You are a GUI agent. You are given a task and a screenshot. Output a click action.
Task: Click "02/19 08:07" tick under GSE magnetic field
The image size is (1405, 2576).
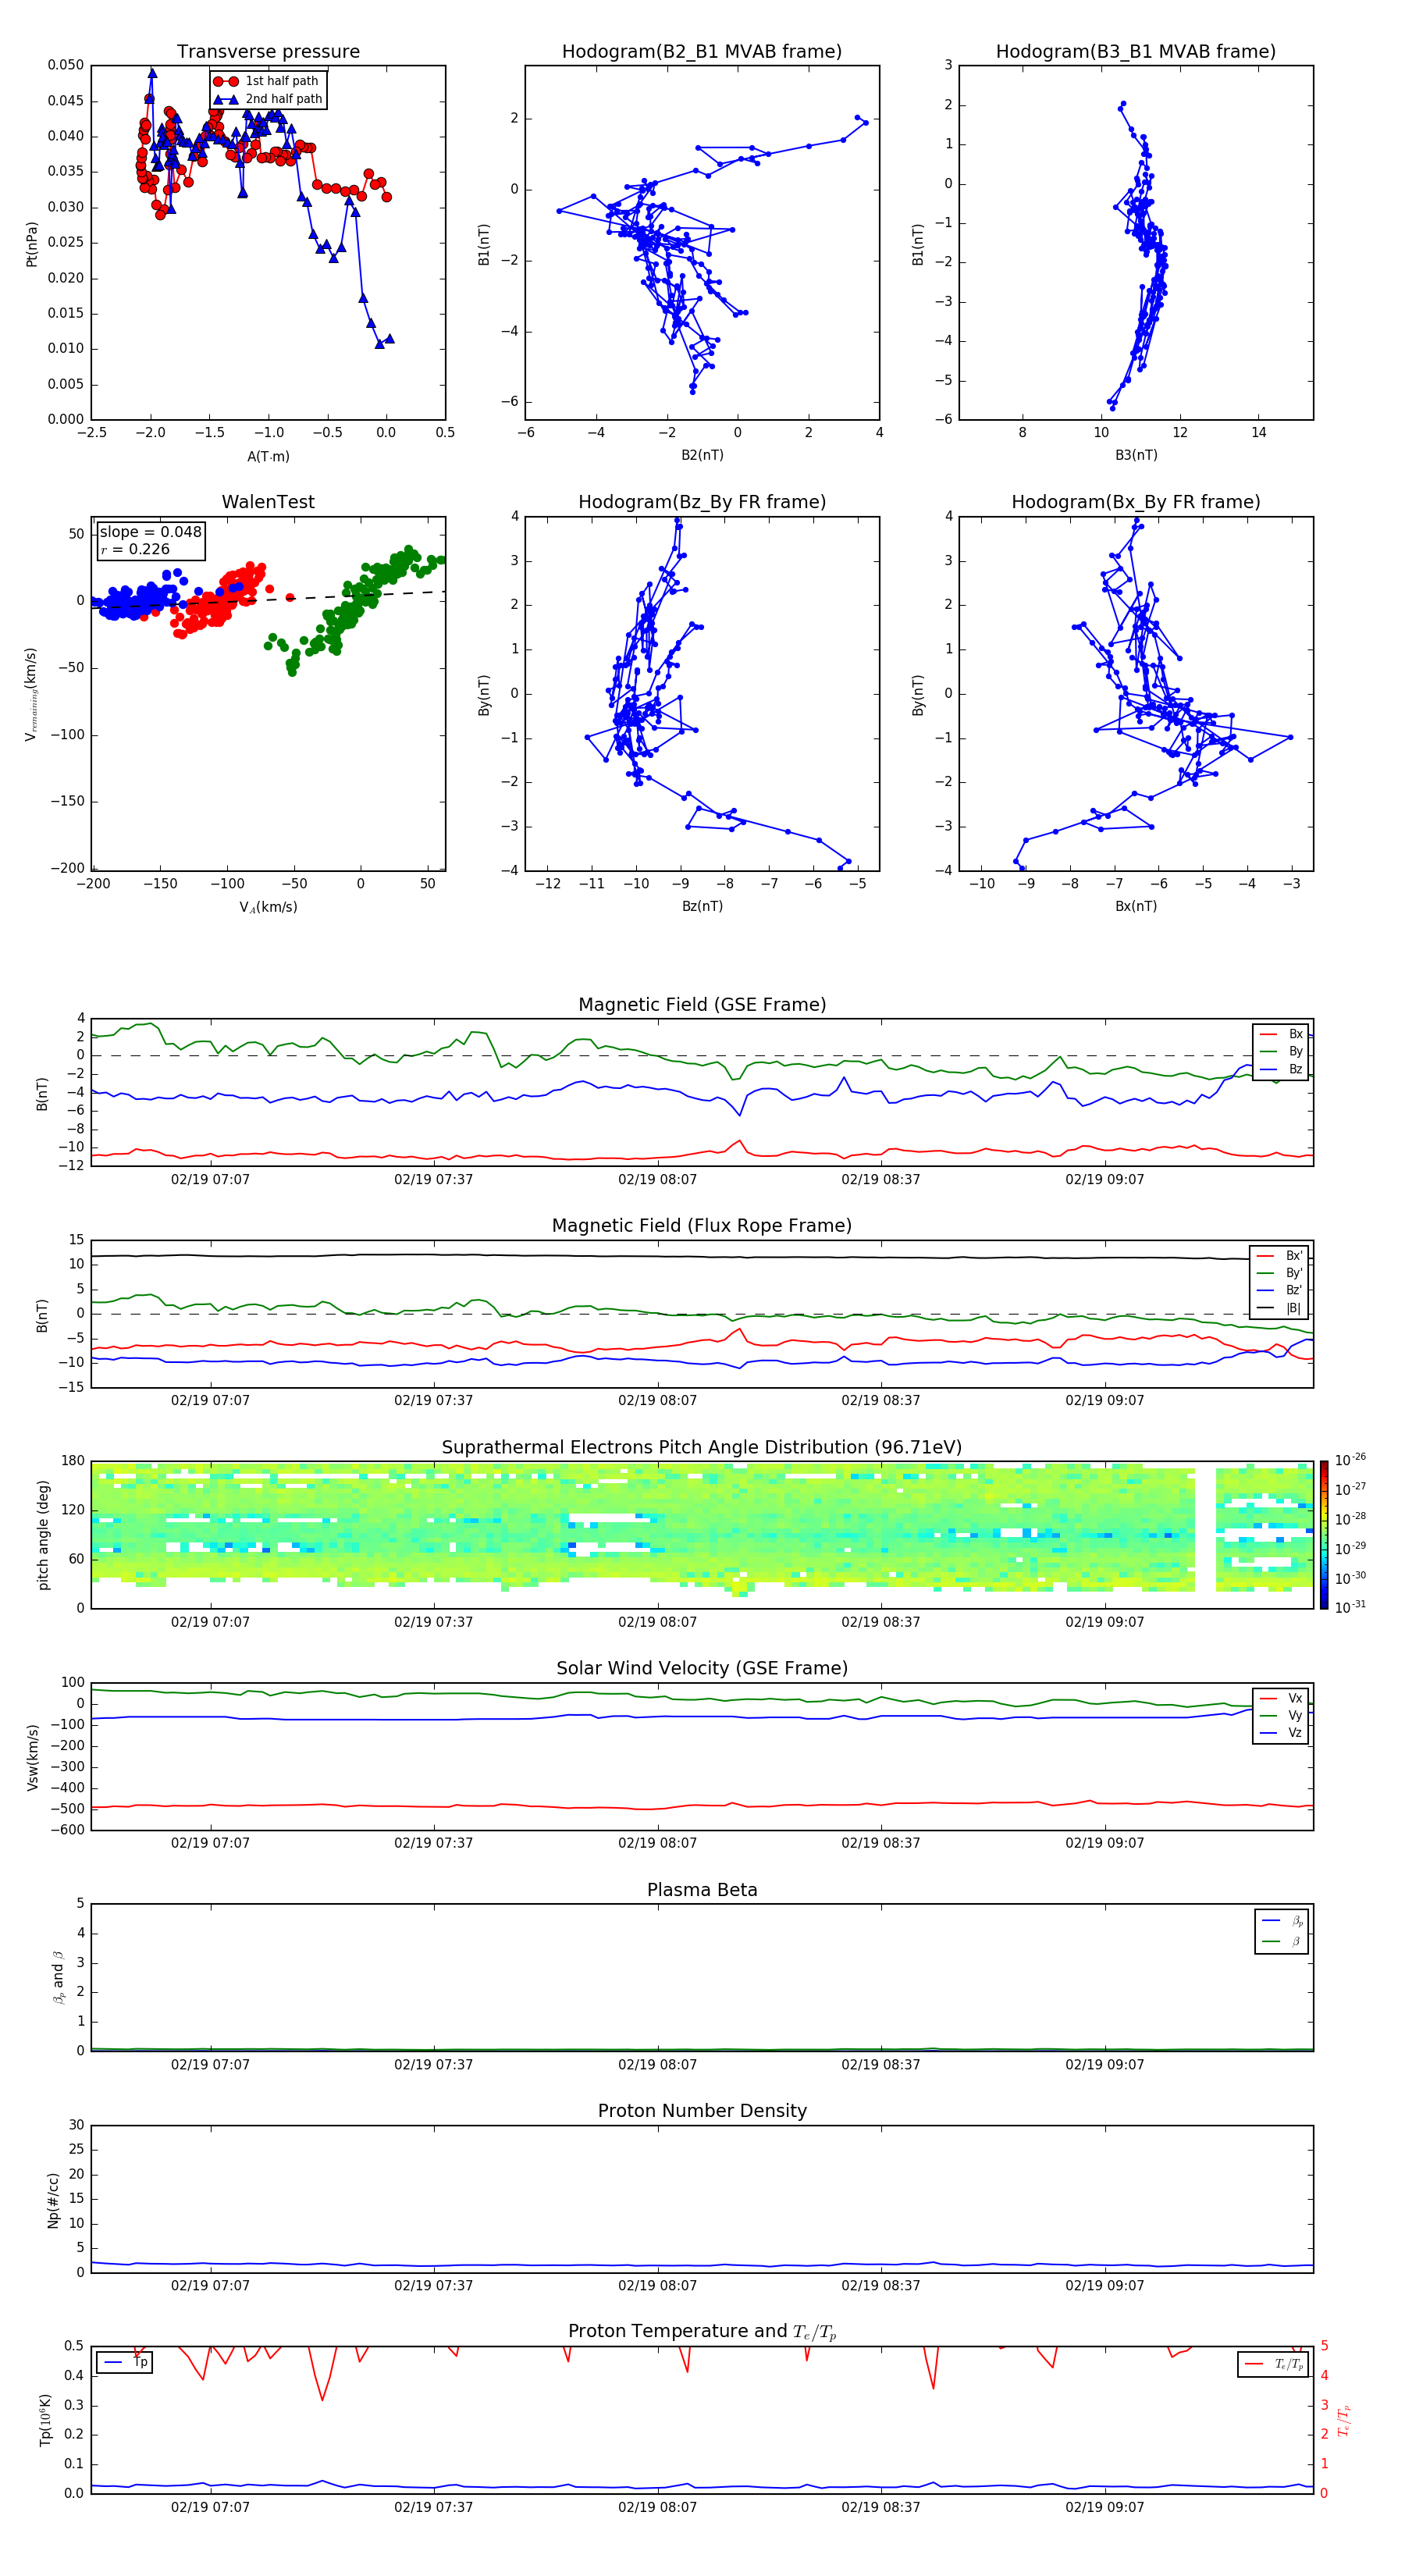[657, 1180]
